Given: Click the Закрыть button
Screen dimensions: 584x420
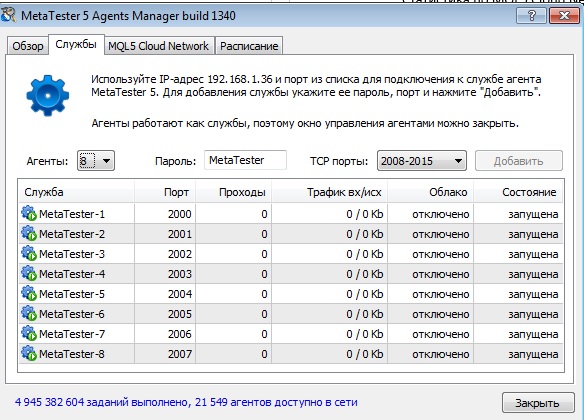Looking at the screenshot, I should click(538, 403).
